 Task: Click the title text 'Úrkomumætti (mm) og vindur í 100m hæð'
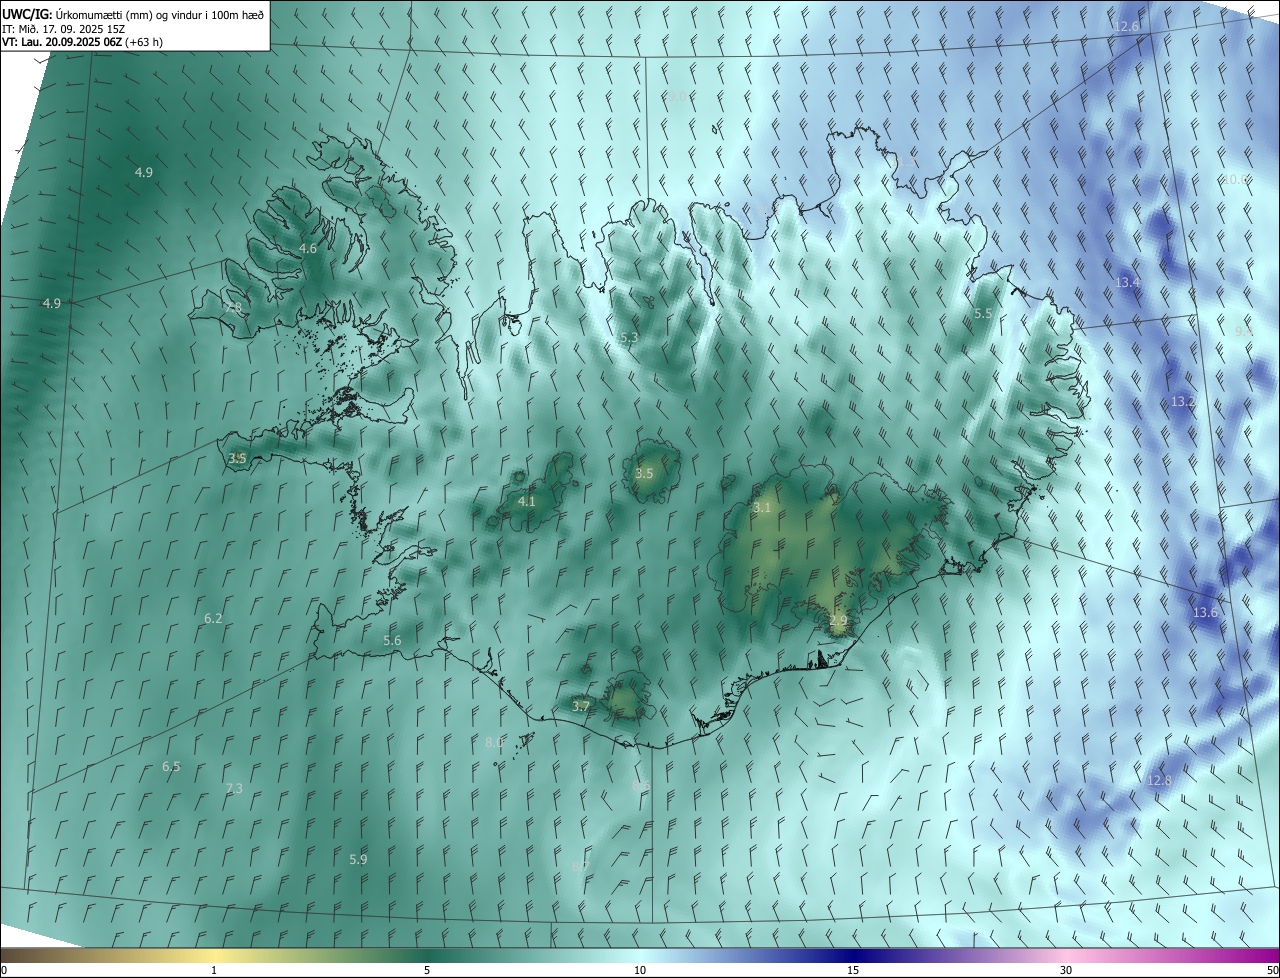[x=159, y=14]
